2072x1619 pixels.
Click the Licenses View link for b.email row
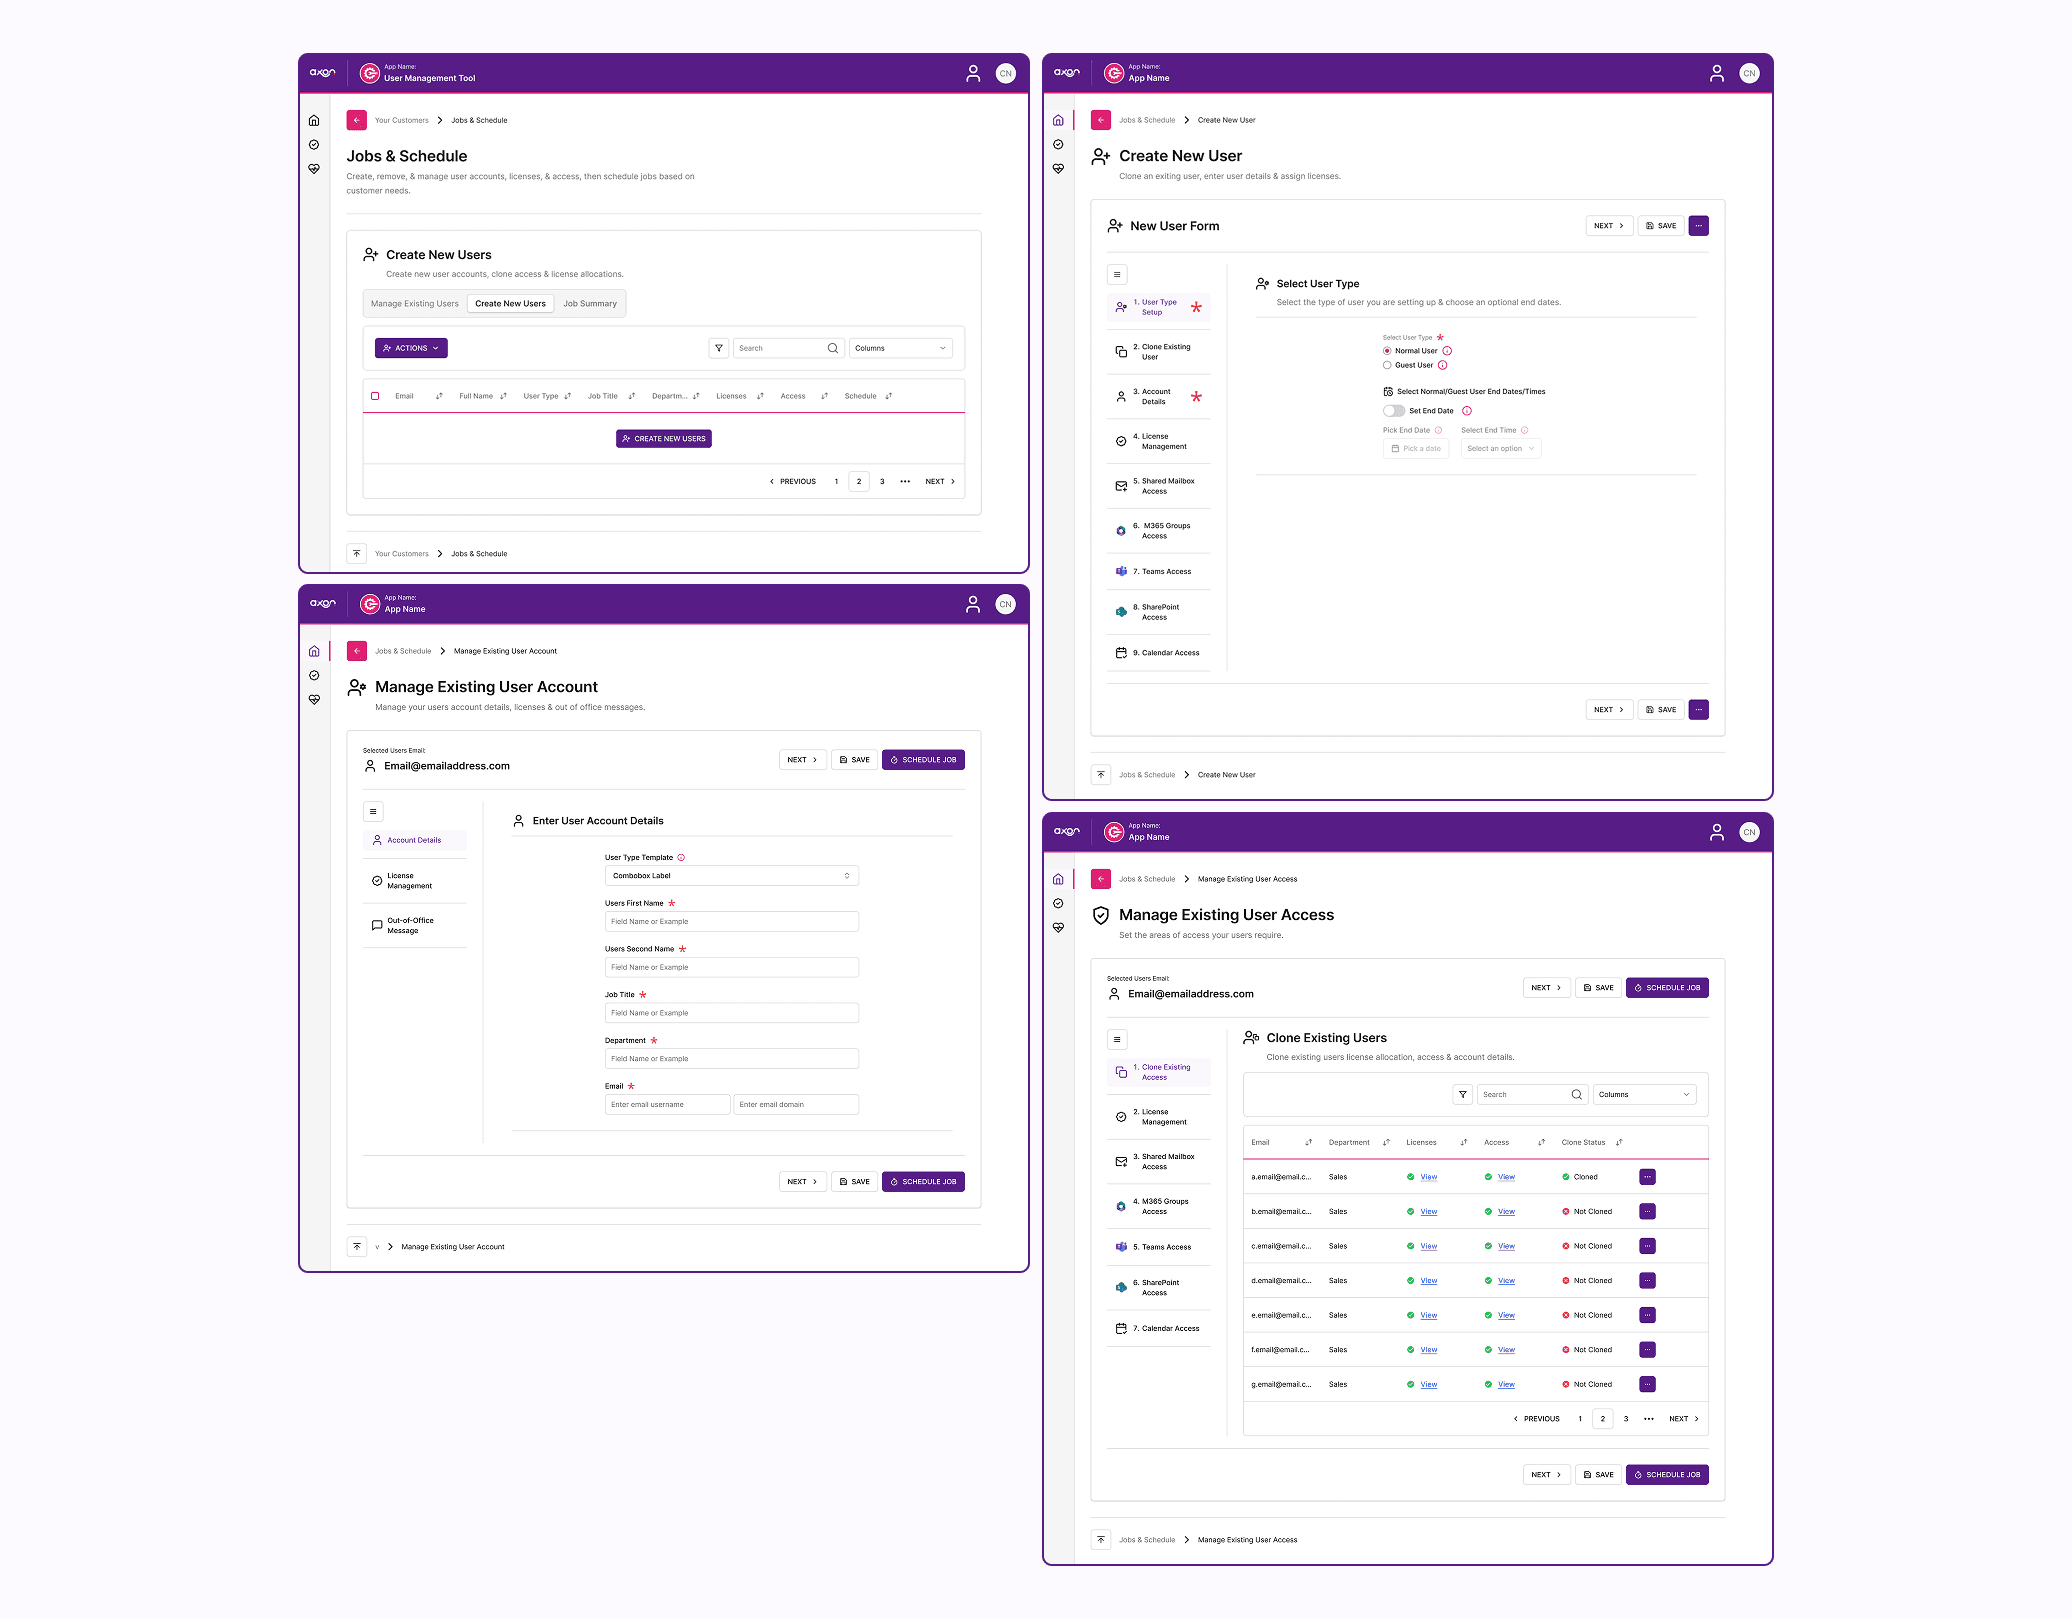coord(1428,1212)
